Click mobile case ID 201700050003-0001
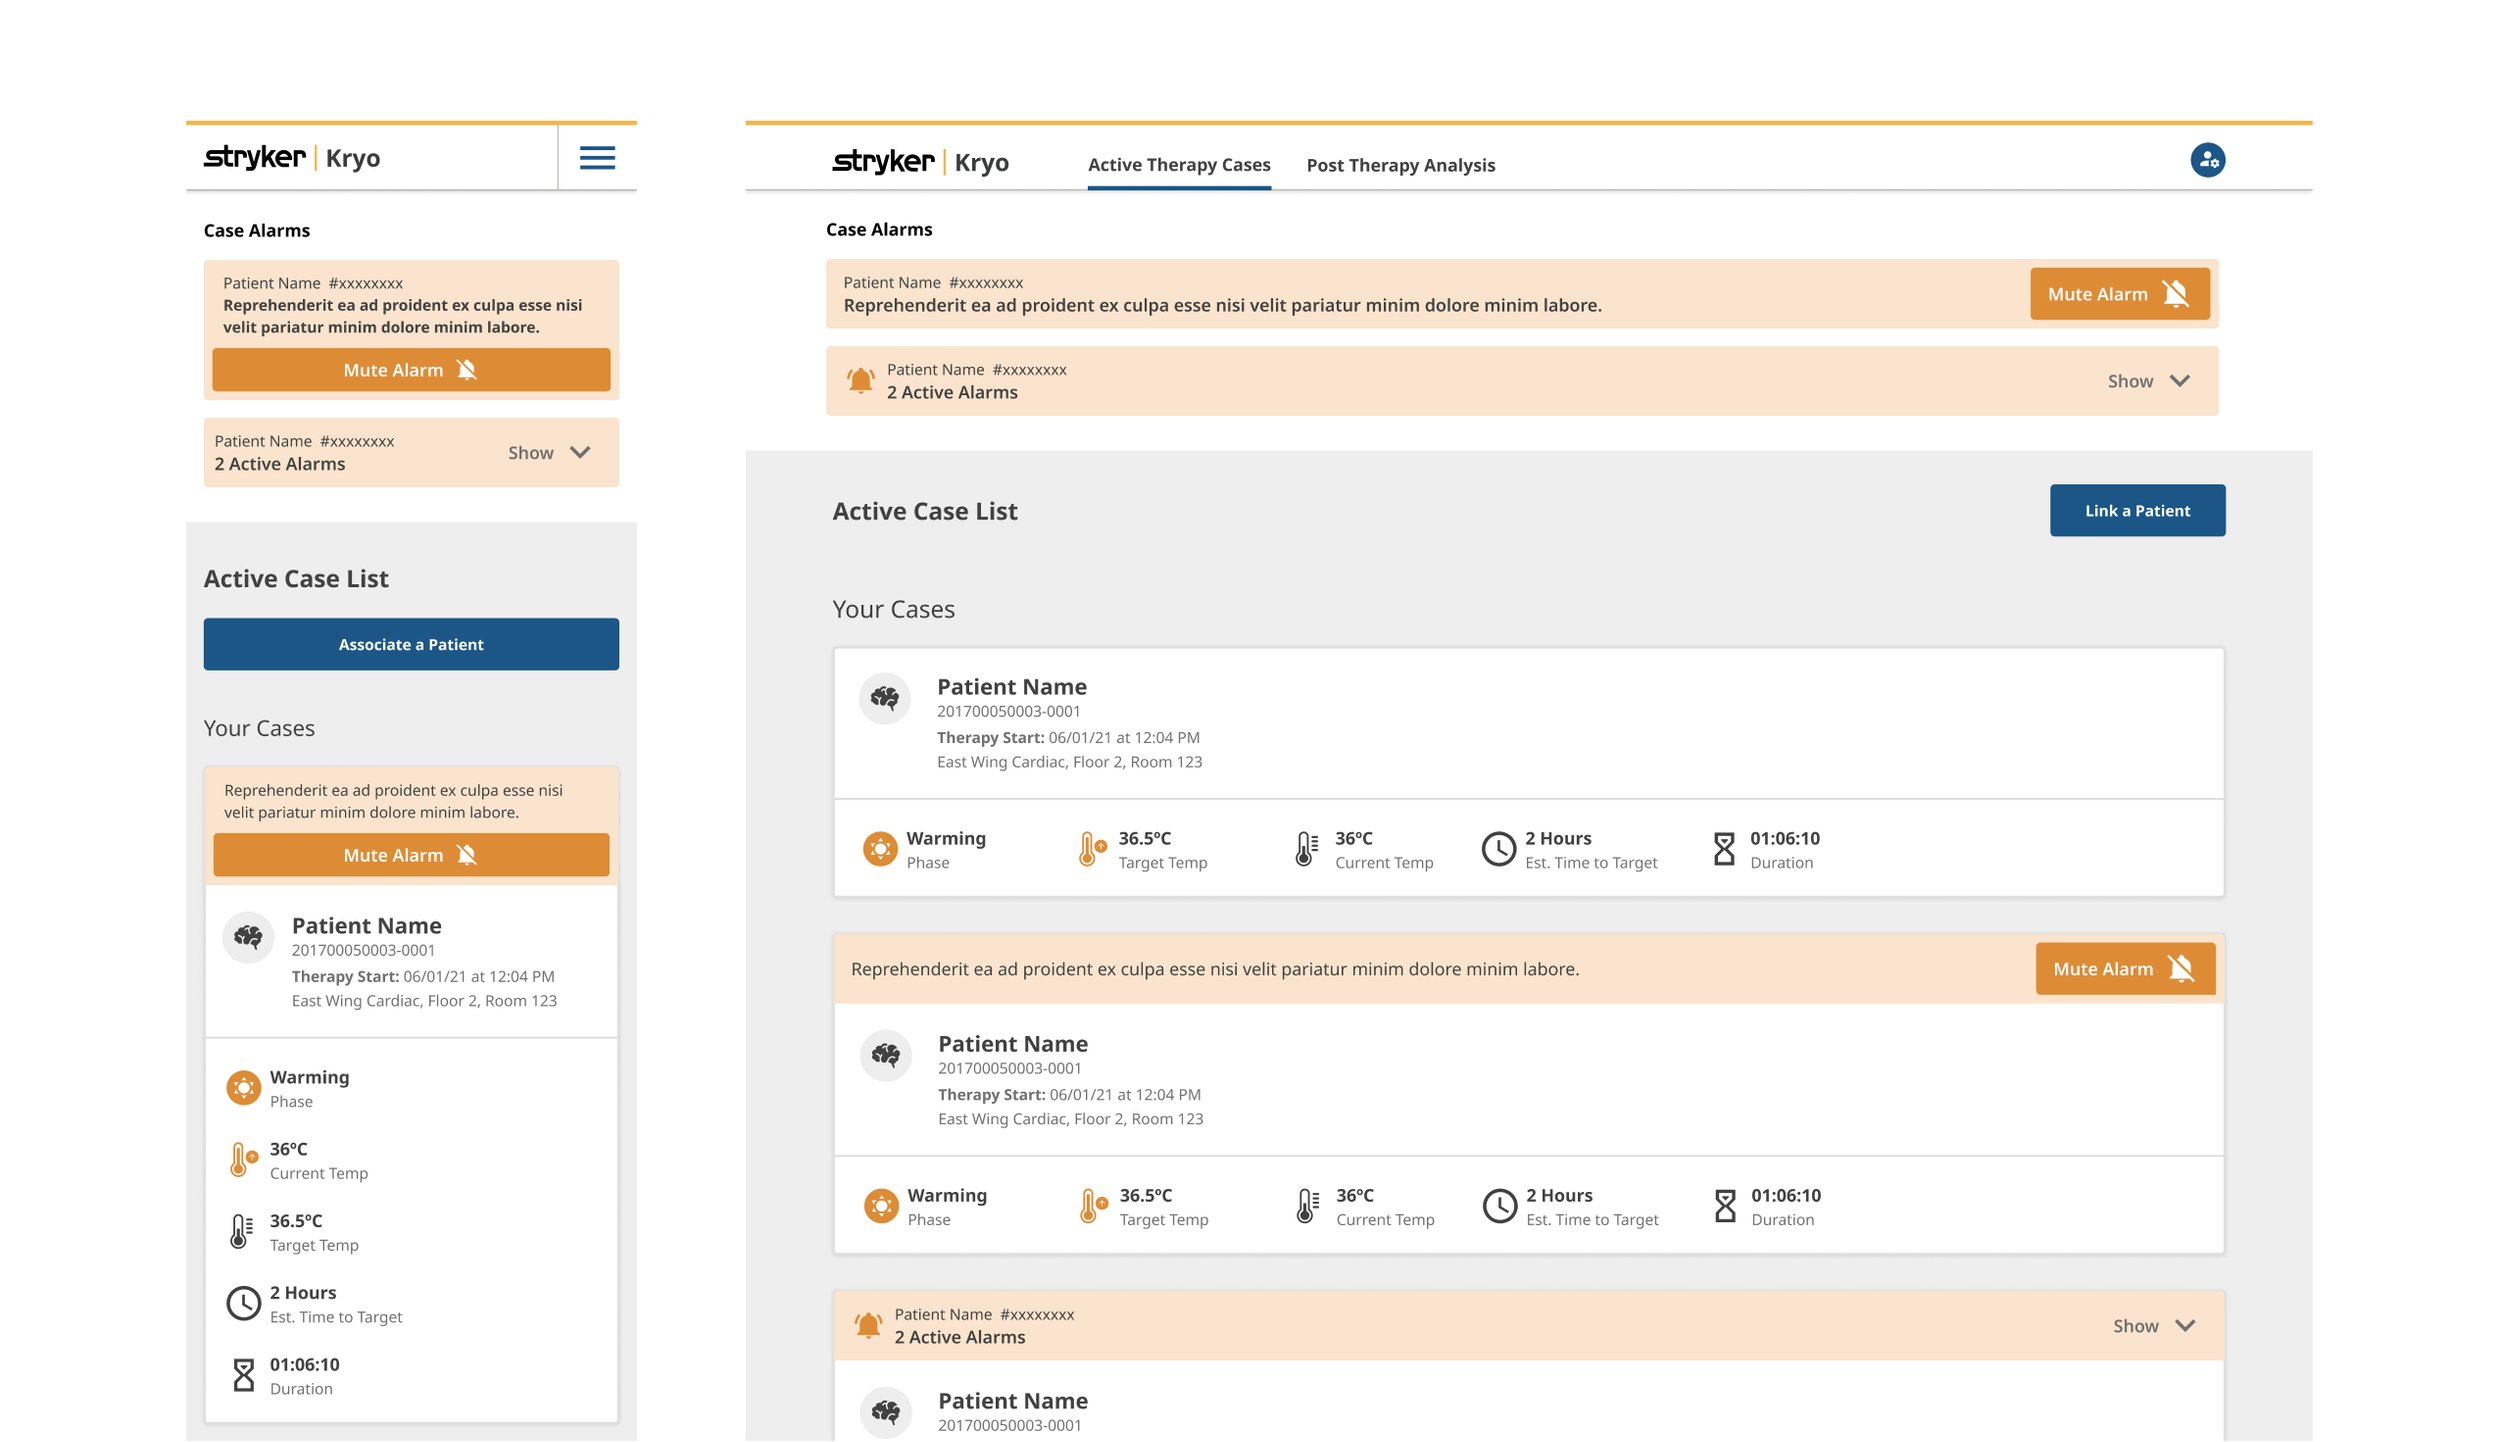Viewport: 2500px width, 1442px height. [x=363, y=951]
